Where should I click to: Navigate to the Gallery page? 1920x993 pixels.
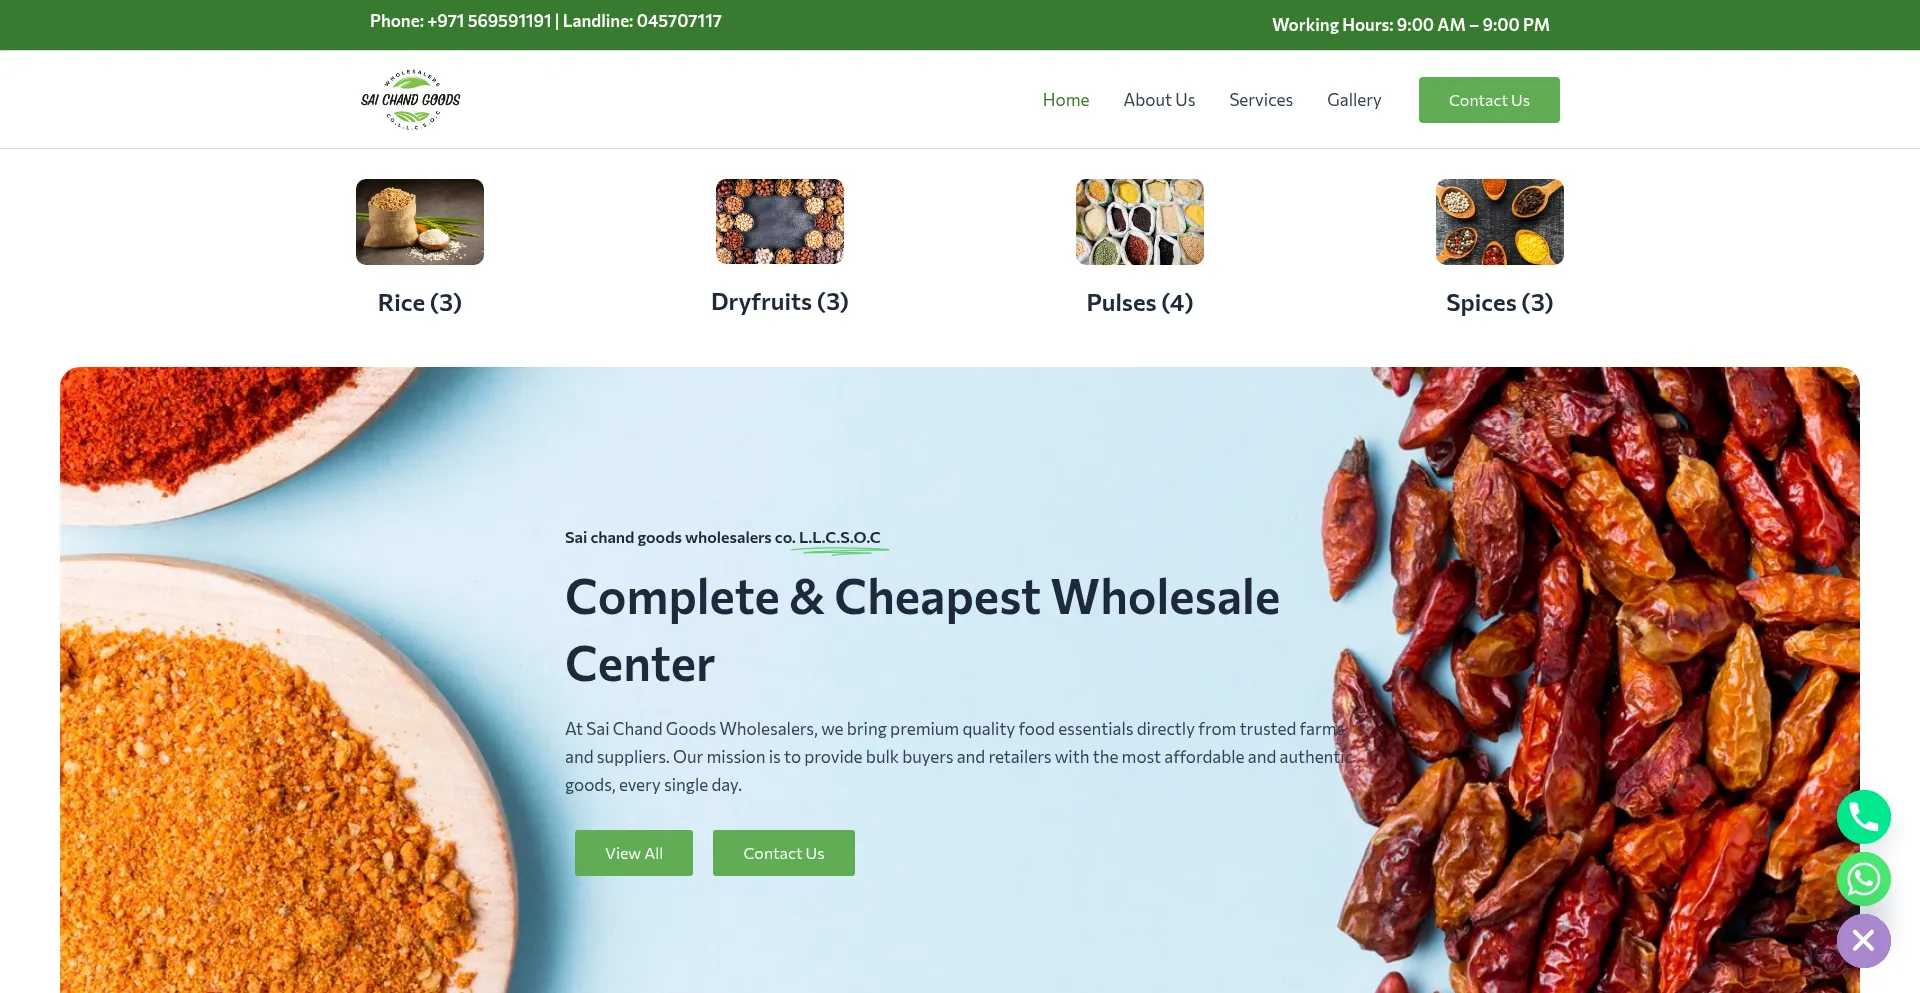pyautogui.click(x=1354, y=100)
